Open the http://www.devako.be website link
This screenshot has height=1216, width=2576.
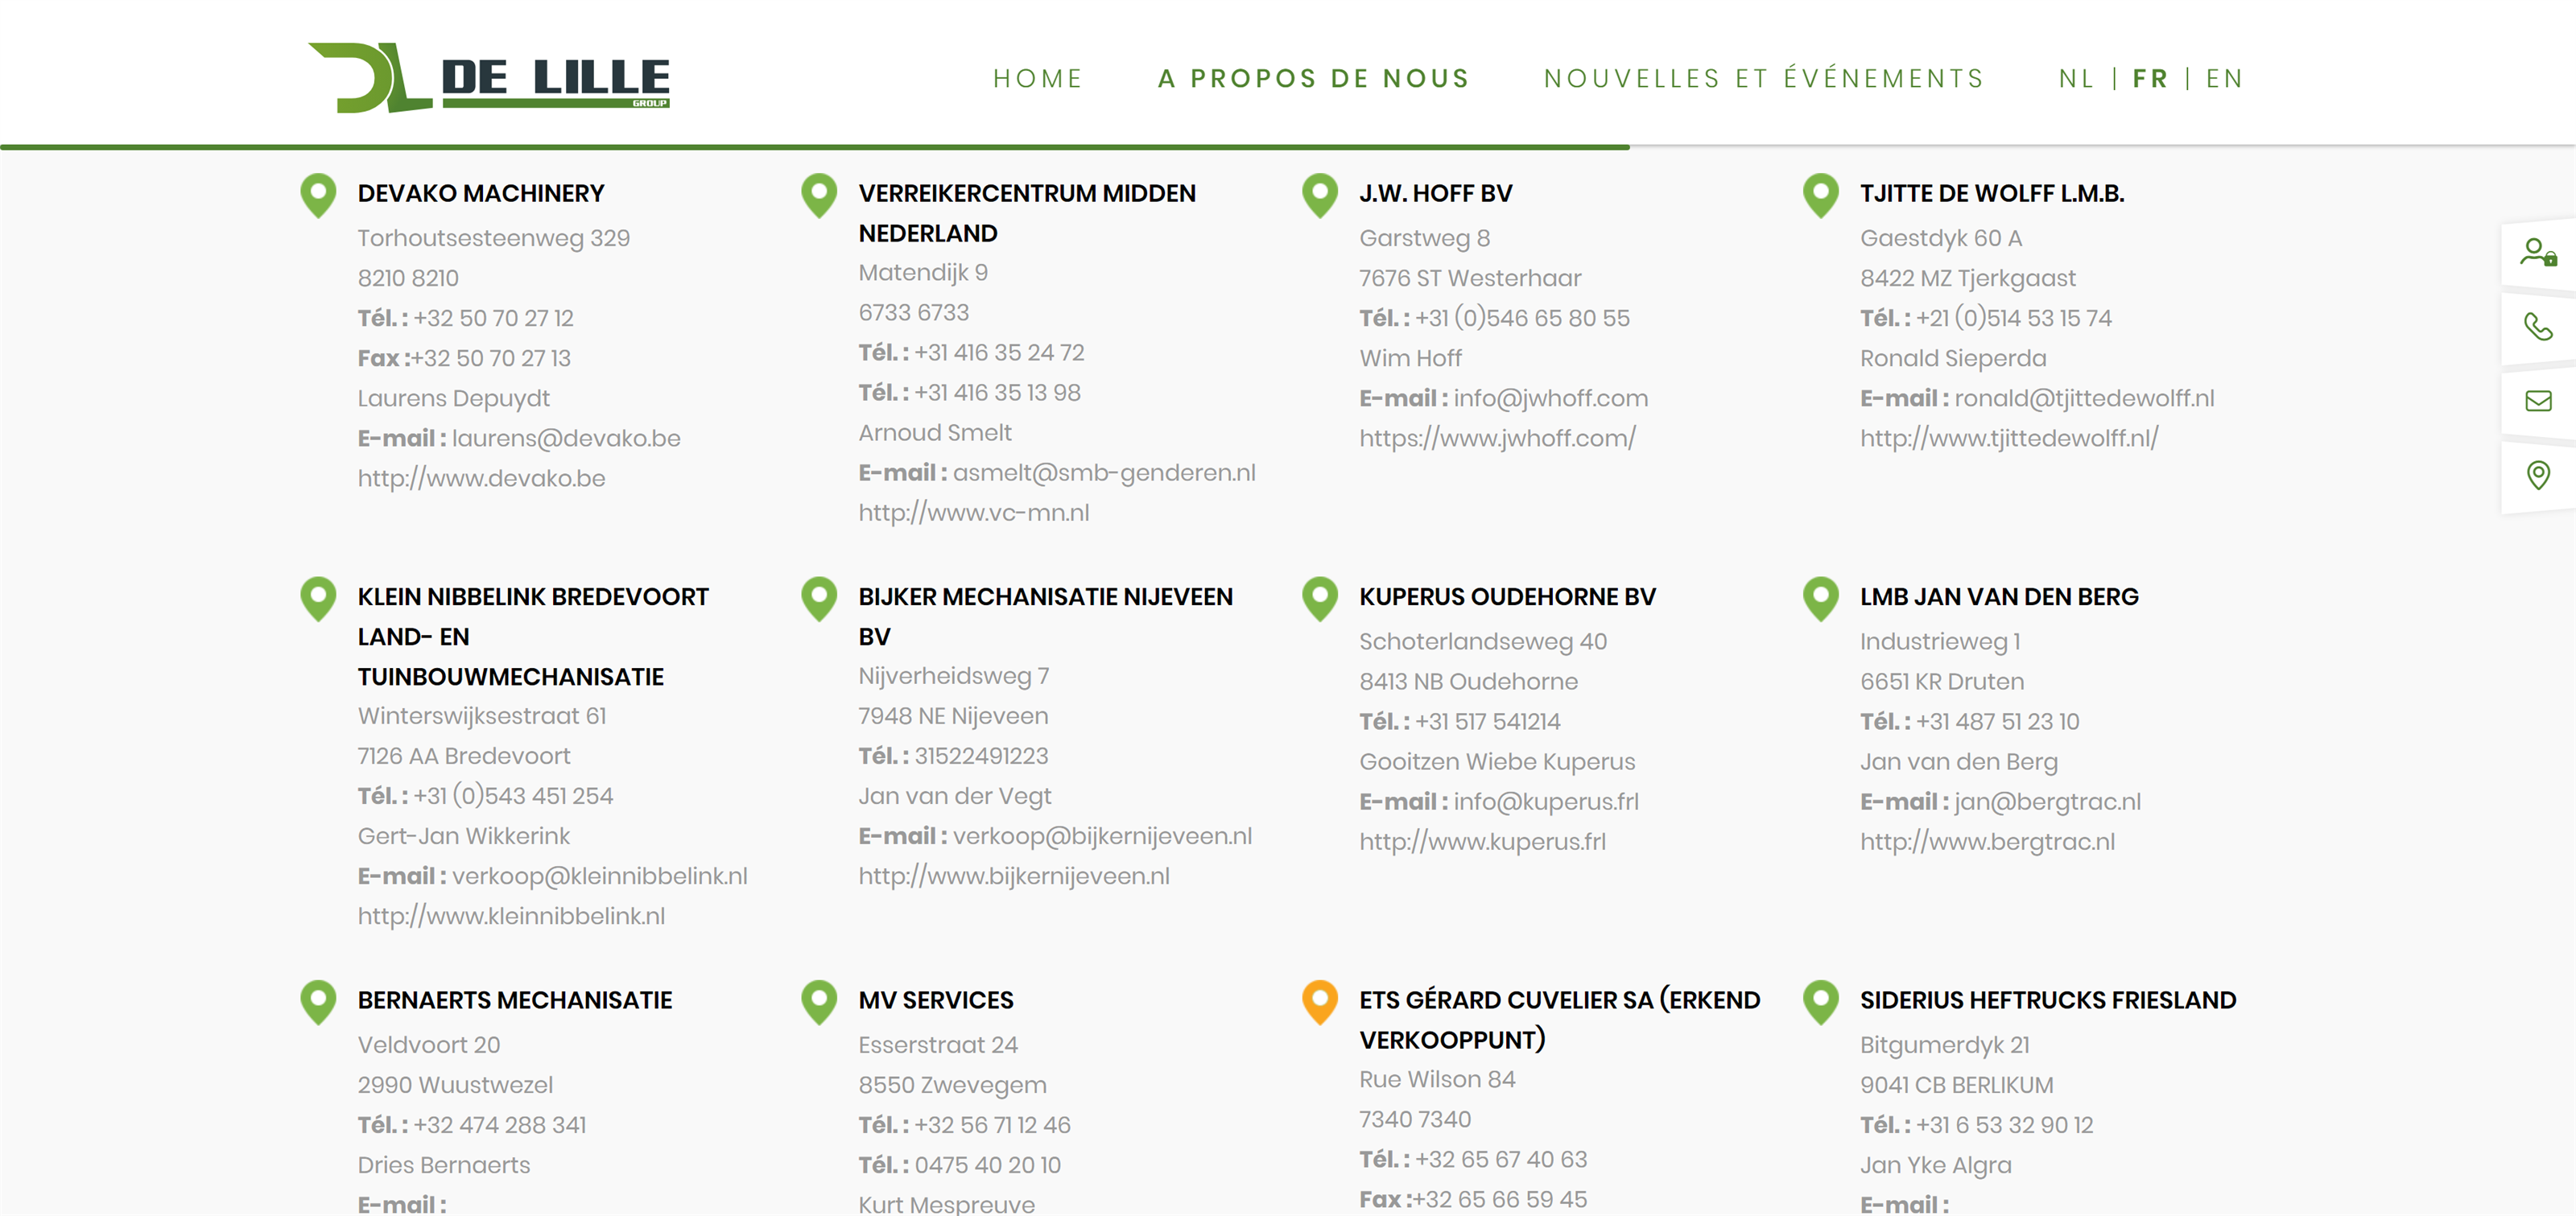click(481, 478)
